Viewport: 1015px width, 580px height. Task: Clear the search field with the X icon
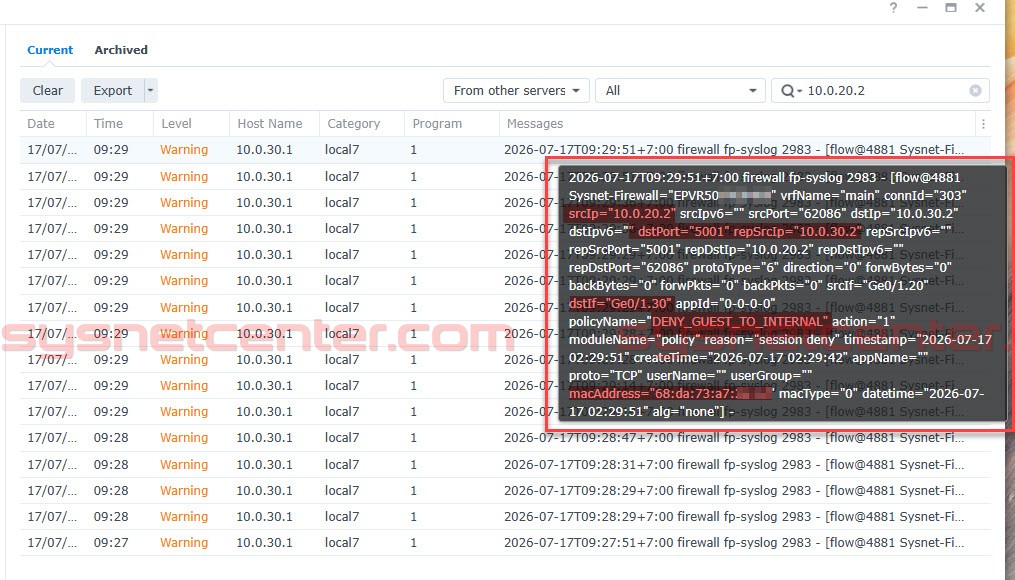pos(975,91)
